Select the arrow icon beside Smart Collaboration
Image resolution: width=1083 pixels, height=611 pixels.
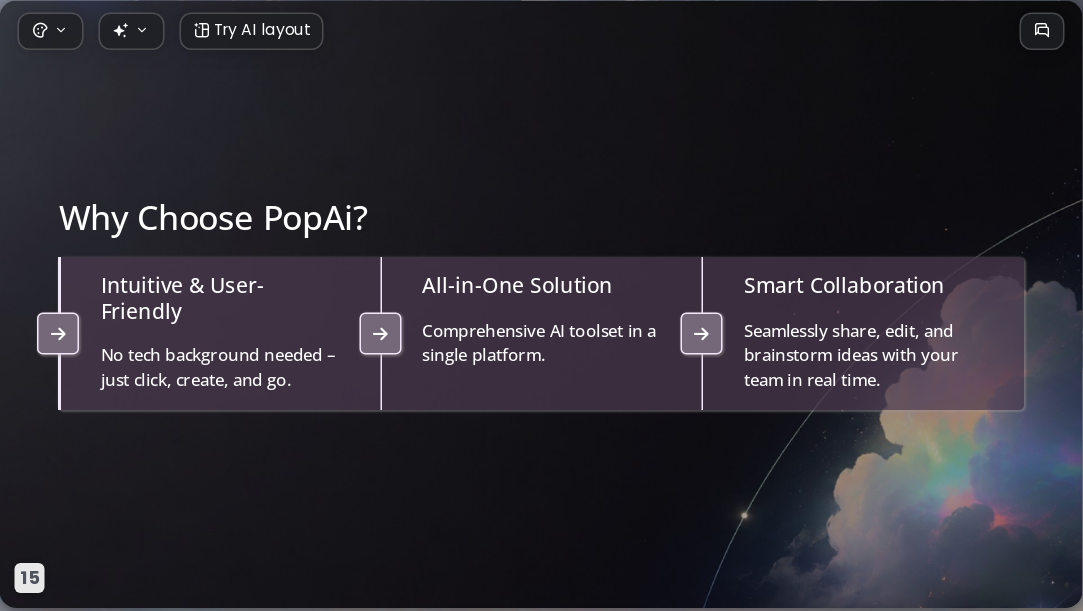point(701,333)
